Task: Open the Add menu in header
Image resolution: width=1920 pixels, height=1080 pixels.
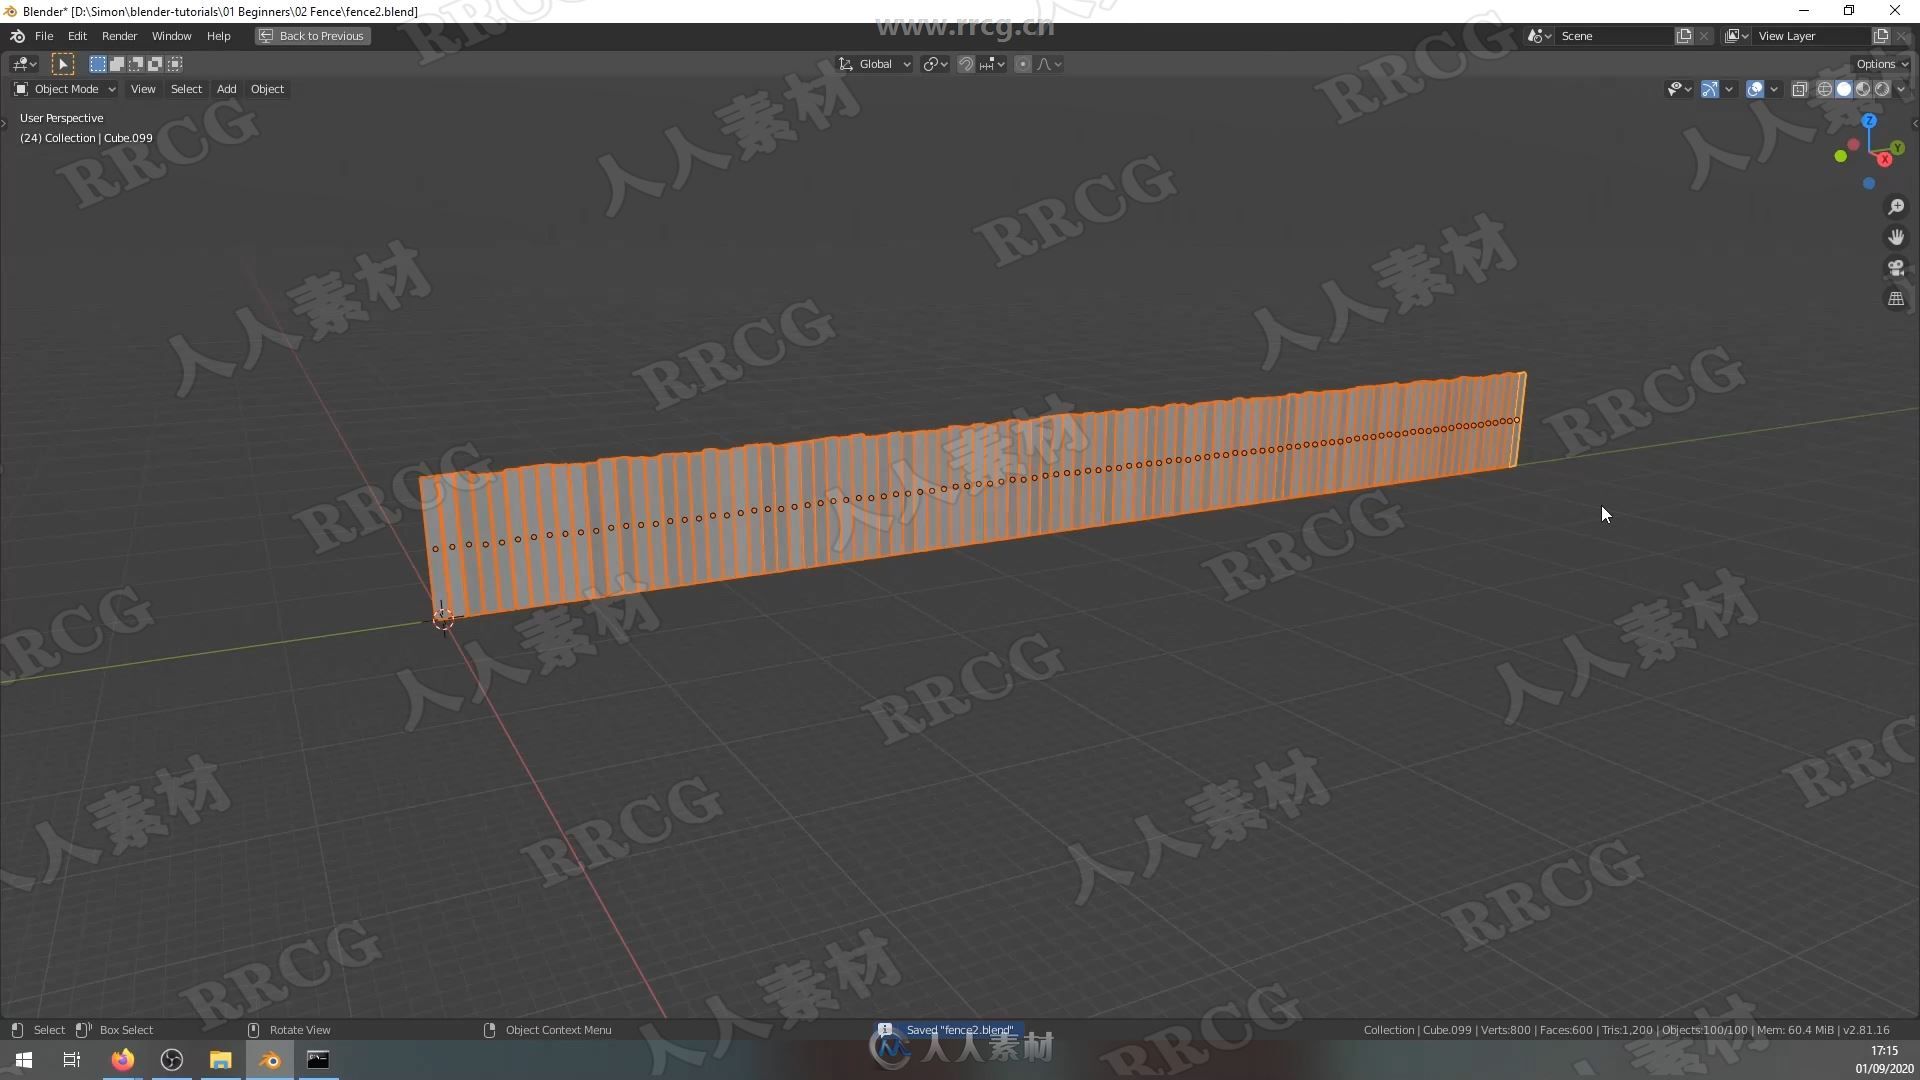Action: [x=224, y=88]
